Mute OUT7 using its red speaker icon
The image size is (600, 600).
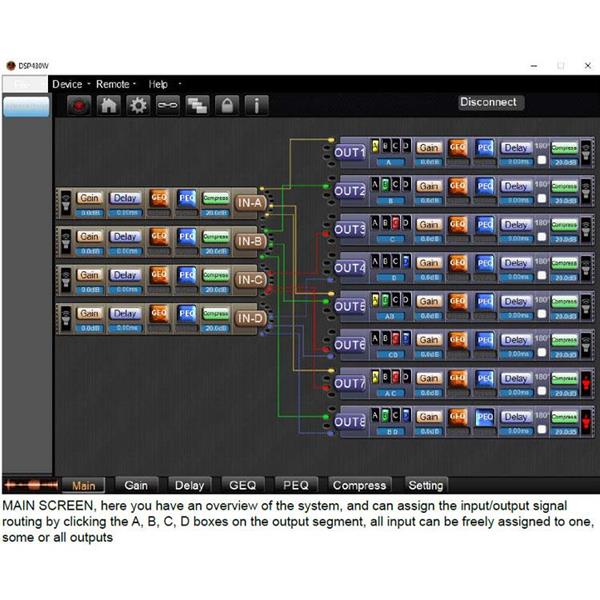pyautogui.click(x=587, y=382)
